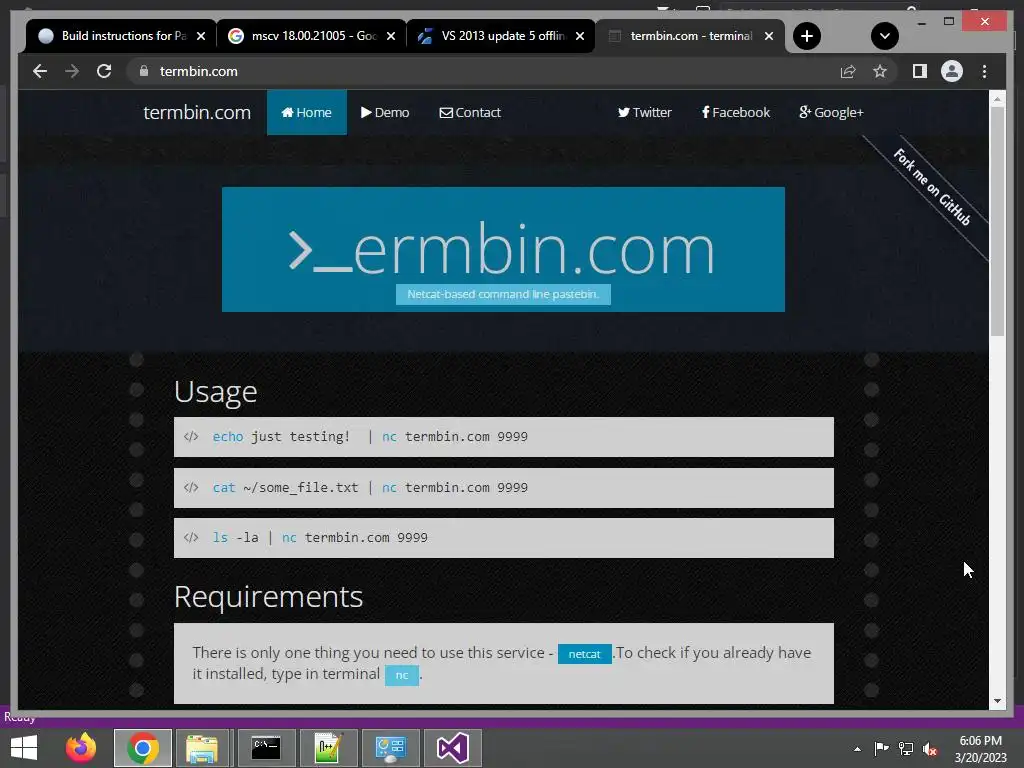The height and width of the screenshot is (768, 1024).
Task: Click the netcat badge
Action: pos(584,654)
